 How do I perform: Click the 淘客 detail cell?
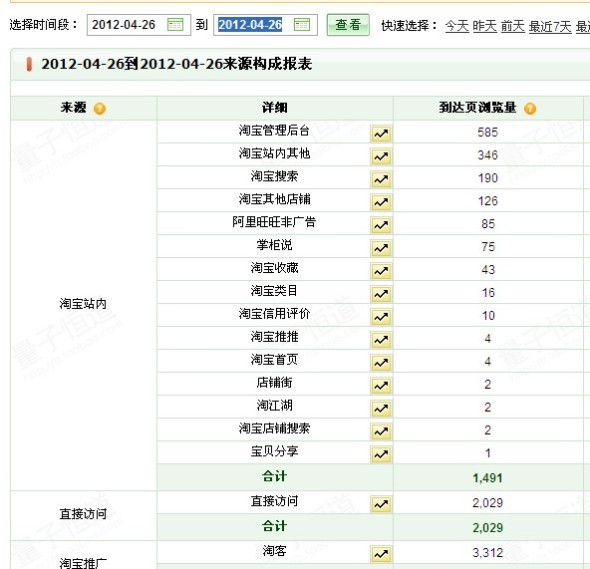tap(275, 552)
